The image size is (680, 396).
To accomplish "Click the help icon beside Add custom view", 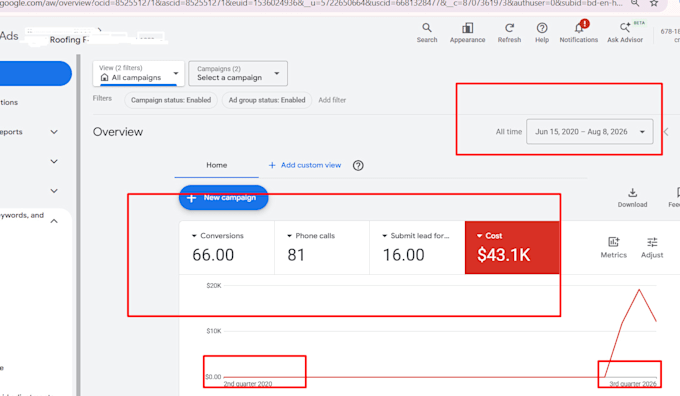I will [358, 165].
